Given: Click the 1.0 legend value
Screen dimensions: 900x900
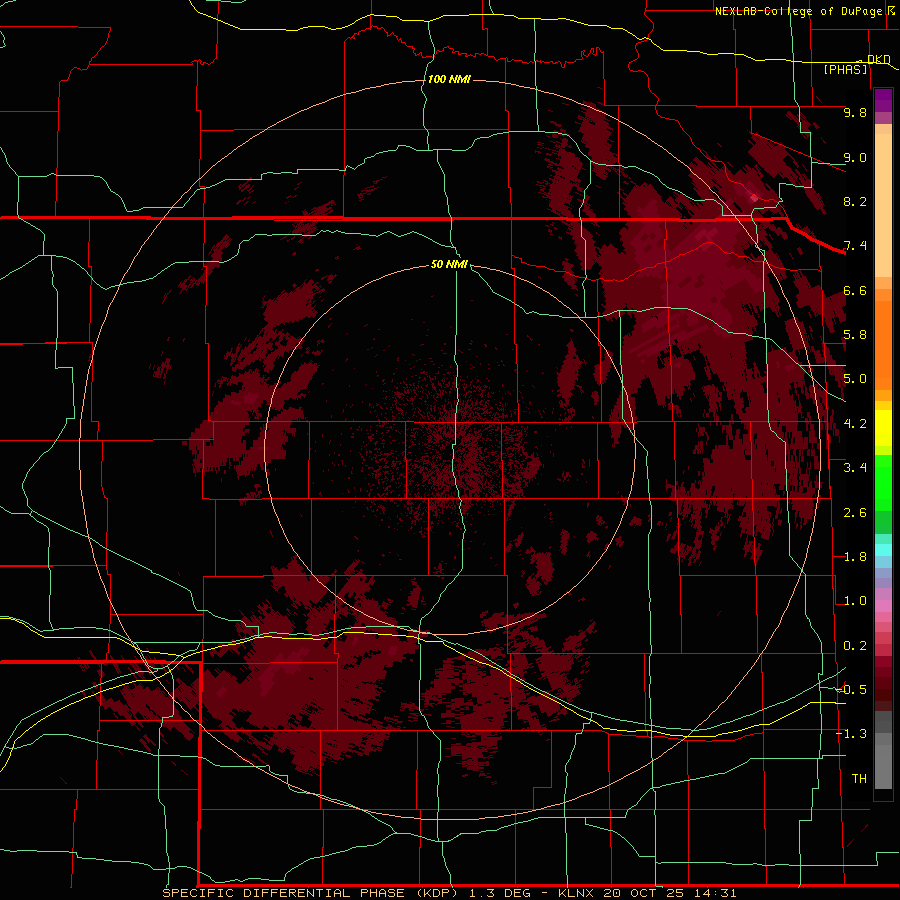Looking at the screenshot, I should point(855,601).
